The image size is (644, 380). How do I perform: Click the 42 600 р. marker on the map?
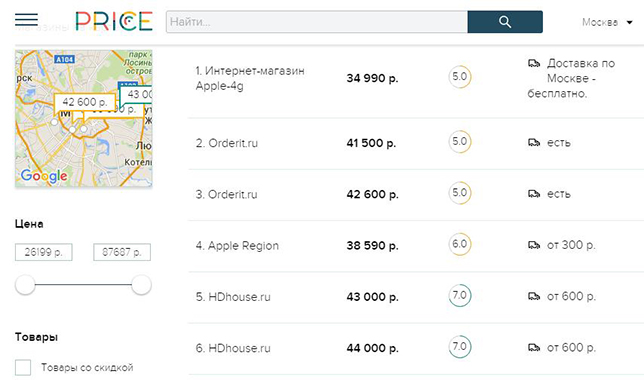85,103
